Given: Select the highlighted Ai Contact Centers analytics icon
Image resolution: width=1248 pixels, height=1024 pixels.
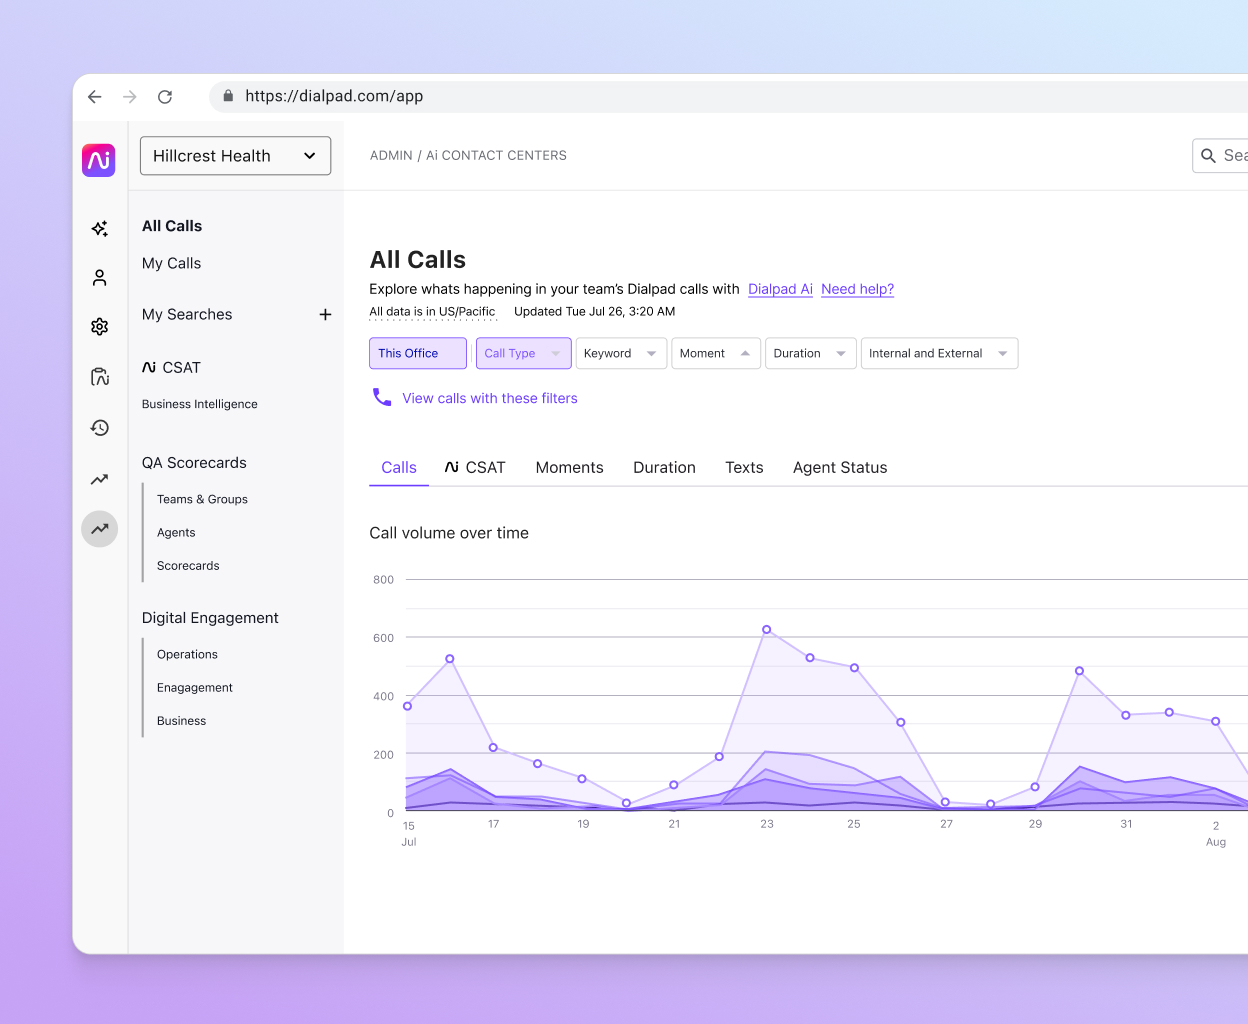Looking at the screenshot, I should coord(99,528).
